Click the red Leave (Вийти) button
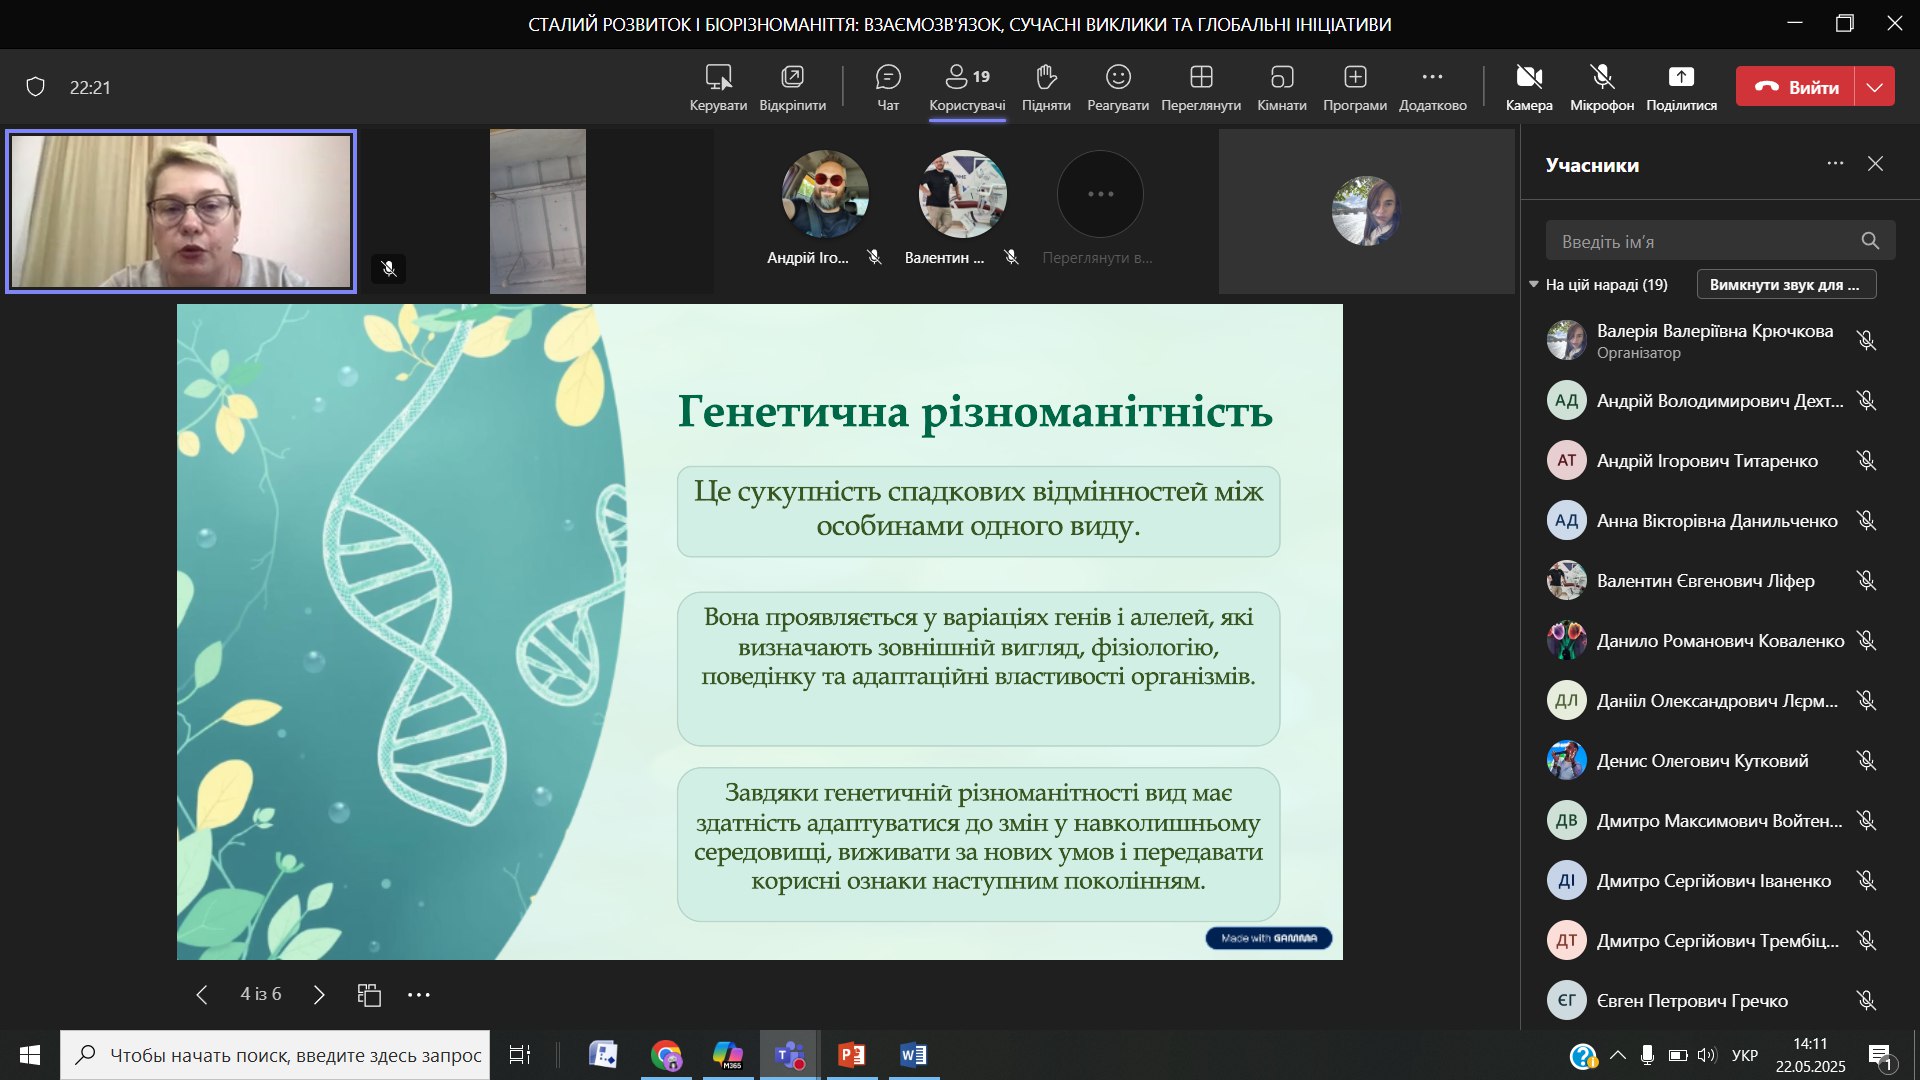The width and height of the screenshot is (1920, 1080). 1796,87
